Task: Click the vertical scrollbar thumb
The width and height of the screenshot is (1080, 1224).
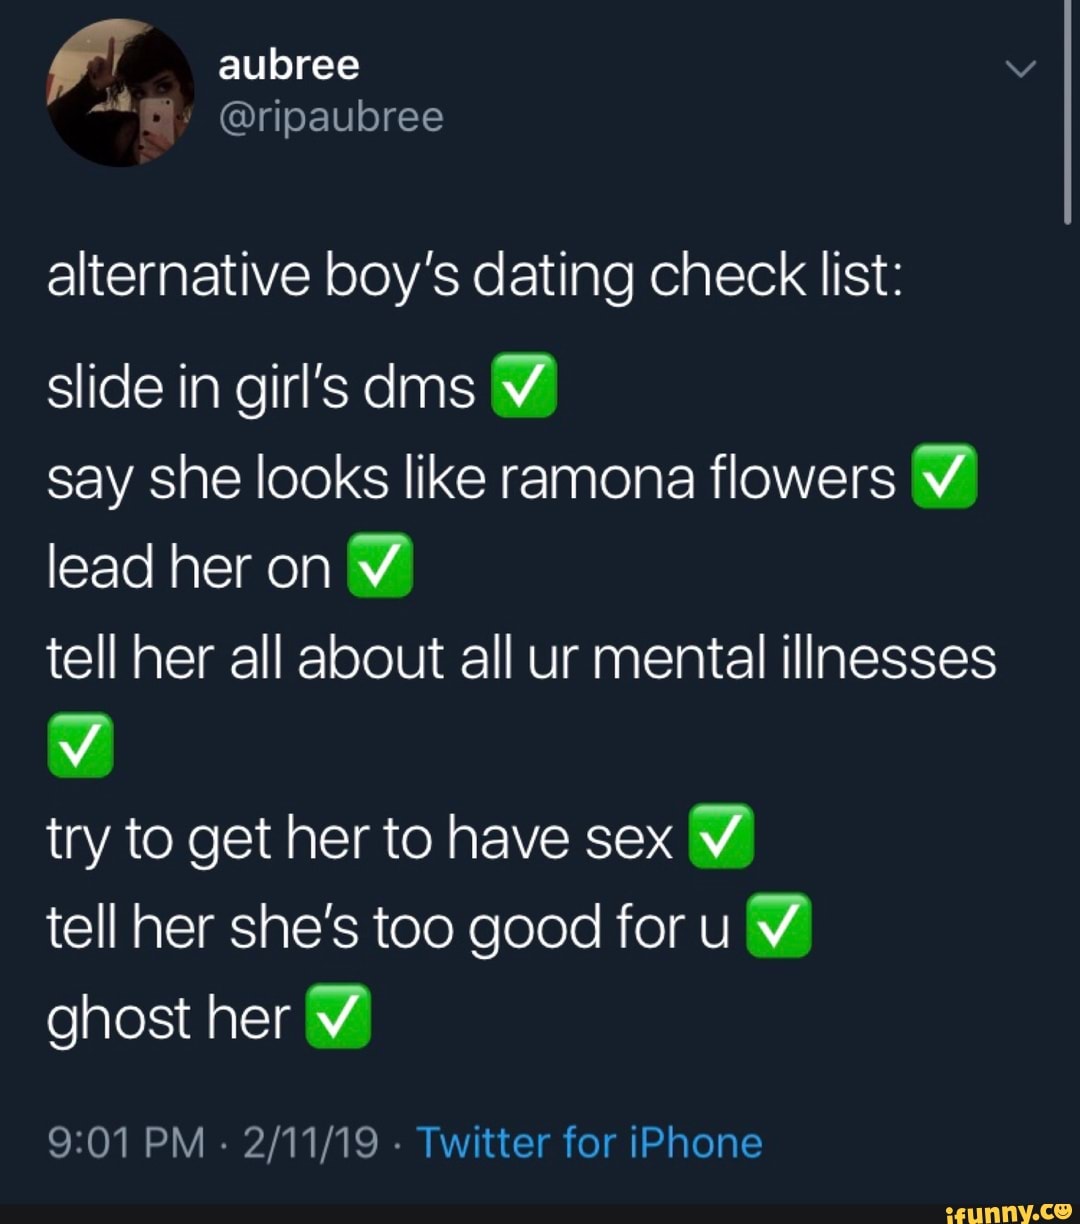Action: point(1068,110)
